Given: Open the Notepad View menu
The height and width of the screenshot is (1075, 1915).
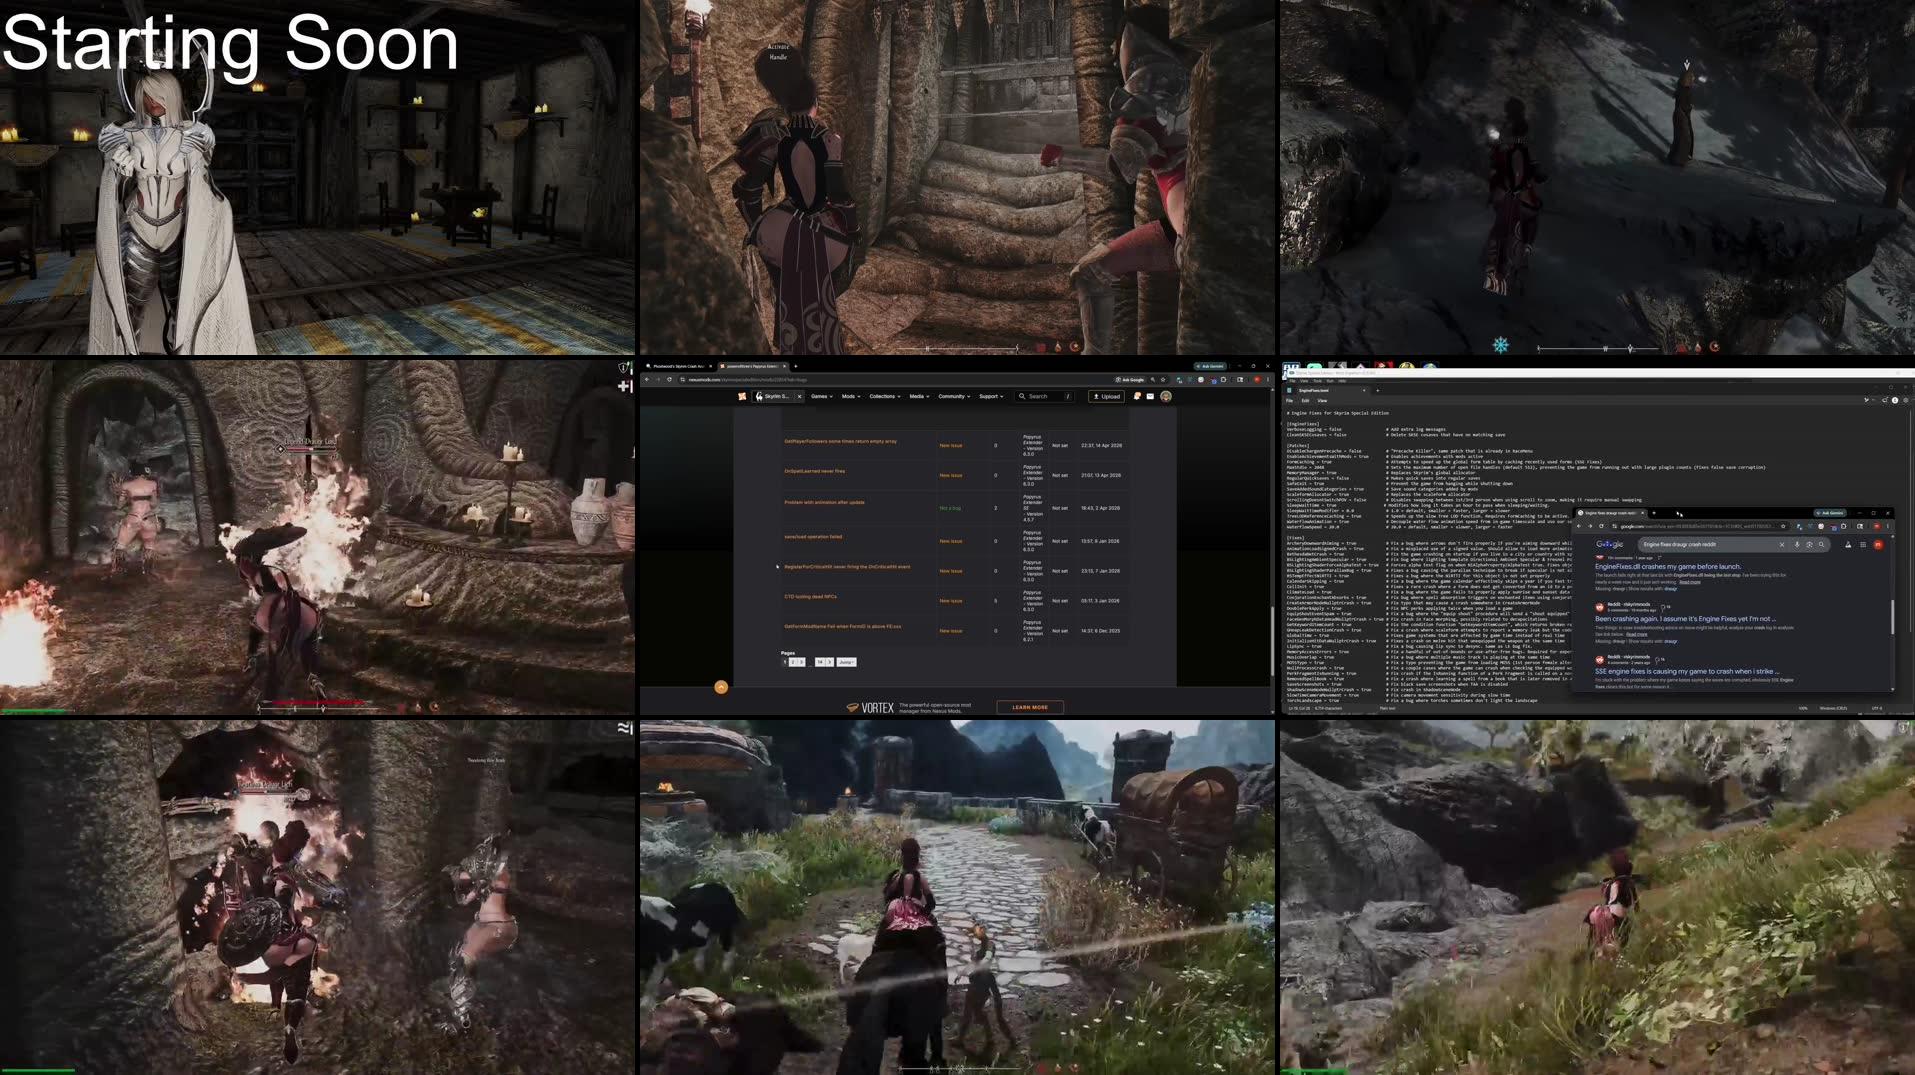Looking at the screenshot, I should 1322,401.
